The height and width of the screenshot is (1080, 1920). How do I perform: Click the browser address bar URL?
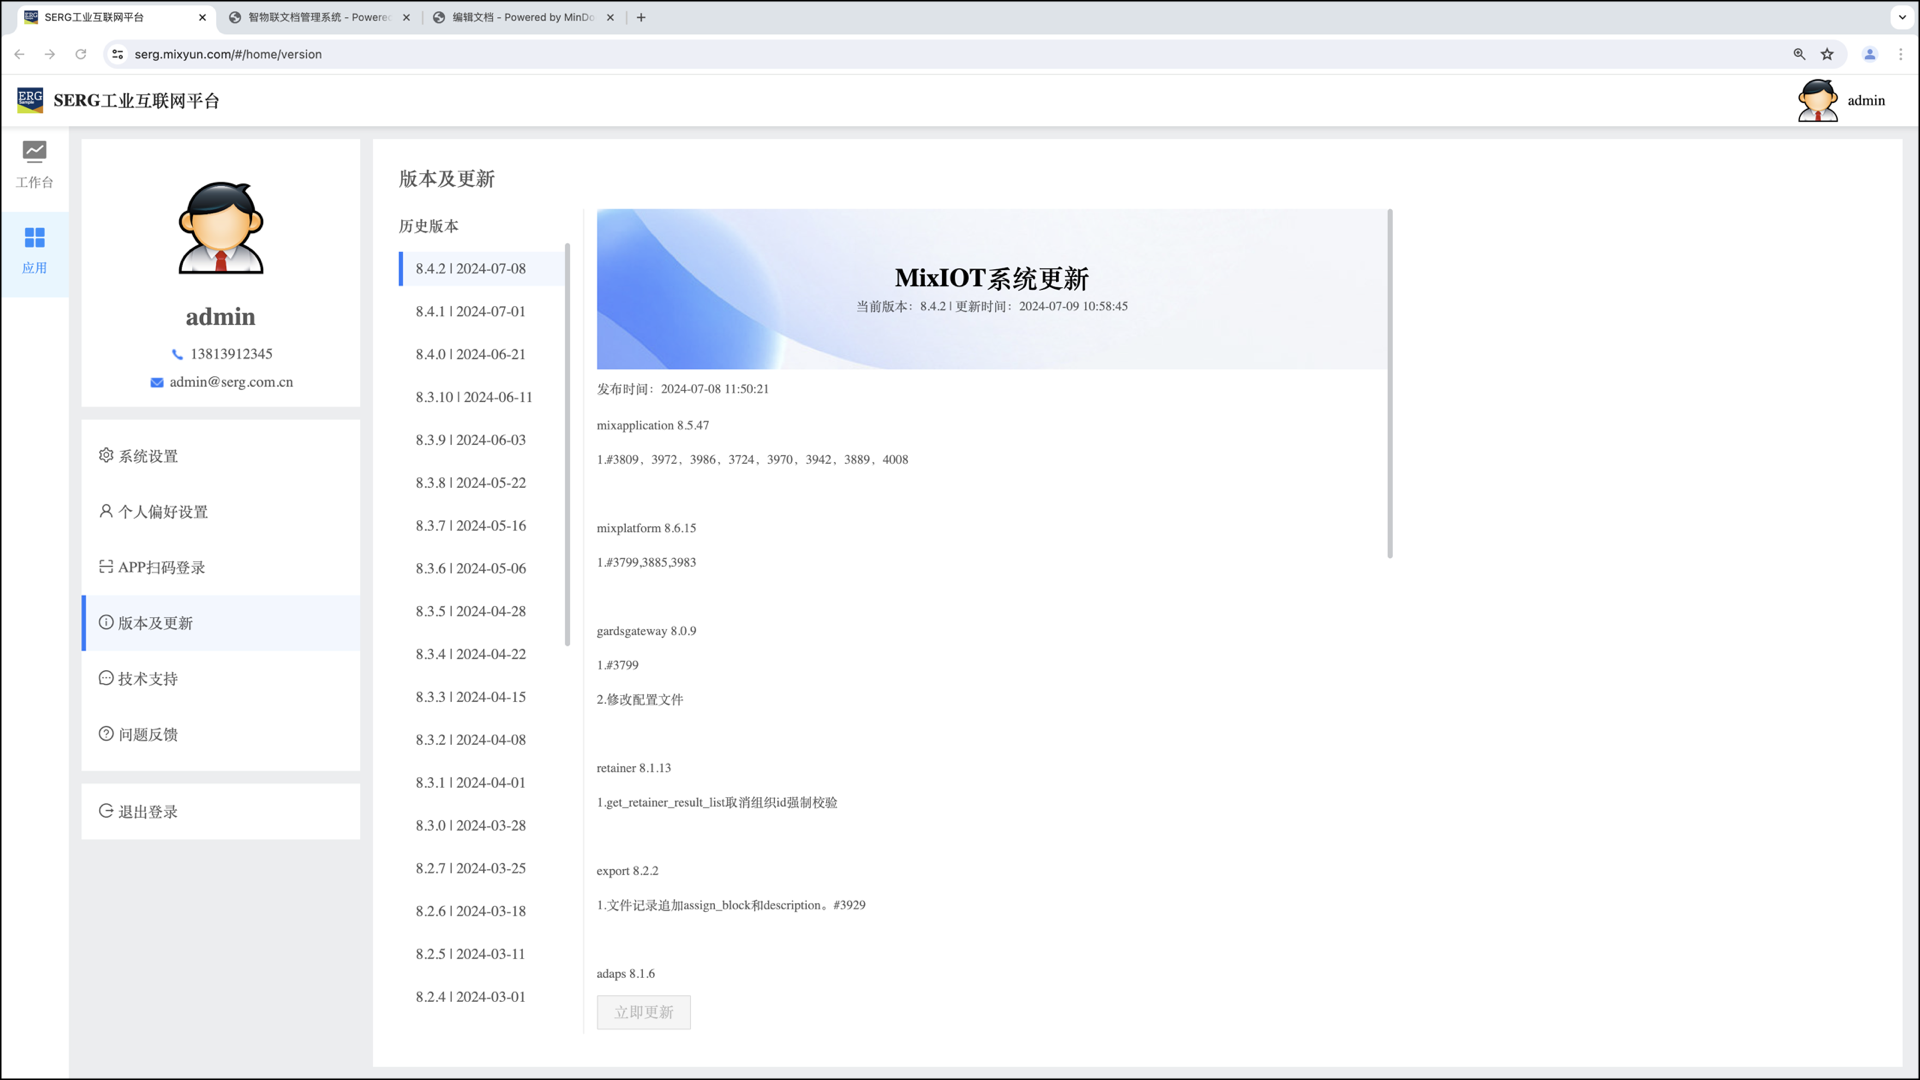pos(228,54)
